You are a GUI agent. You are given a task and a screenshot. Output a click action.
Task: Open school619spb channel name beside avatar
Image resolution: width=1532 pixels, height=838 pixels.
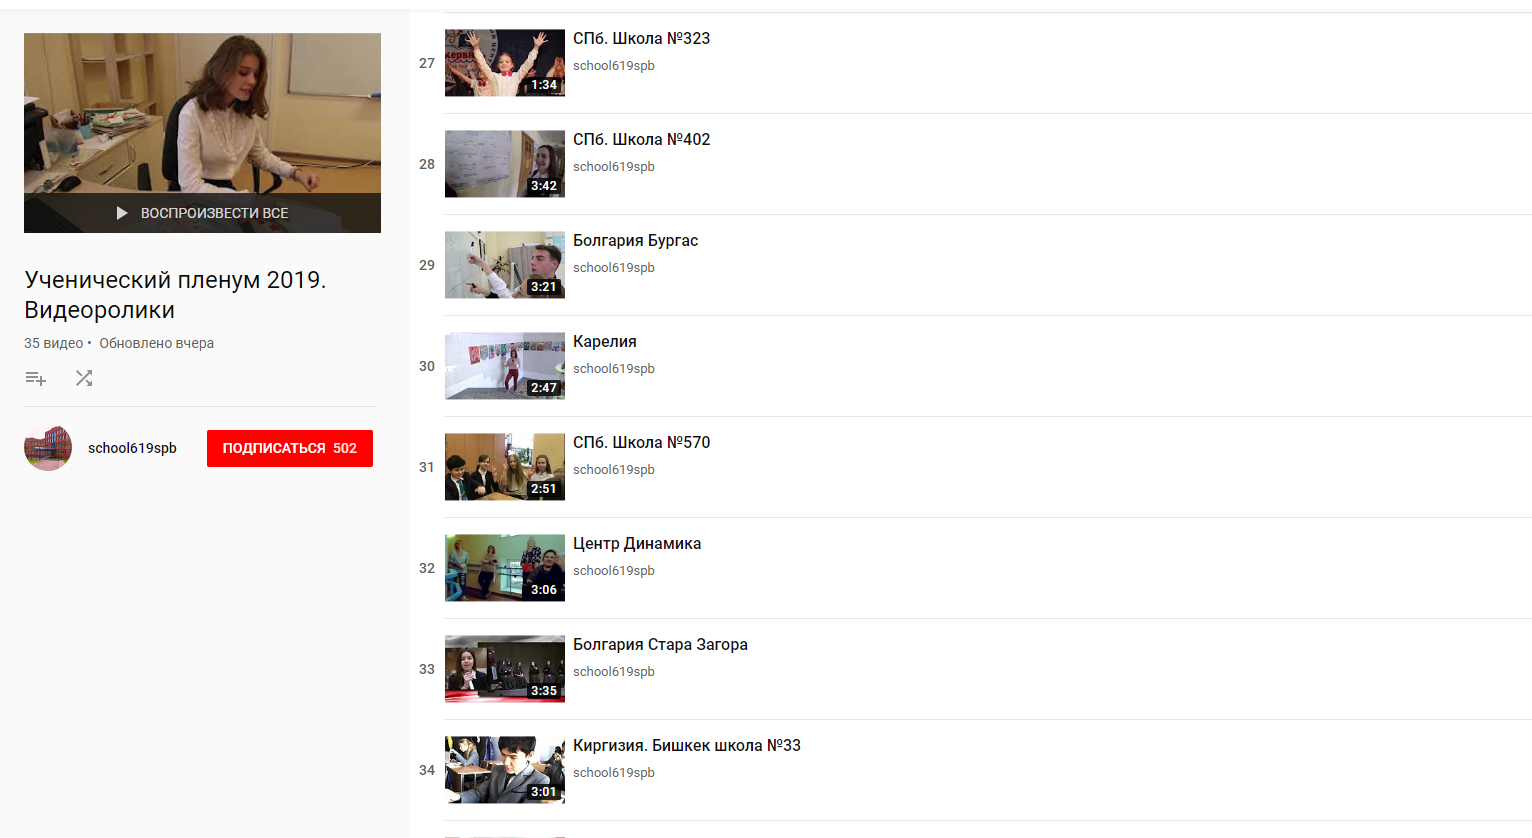coord(132,448)
